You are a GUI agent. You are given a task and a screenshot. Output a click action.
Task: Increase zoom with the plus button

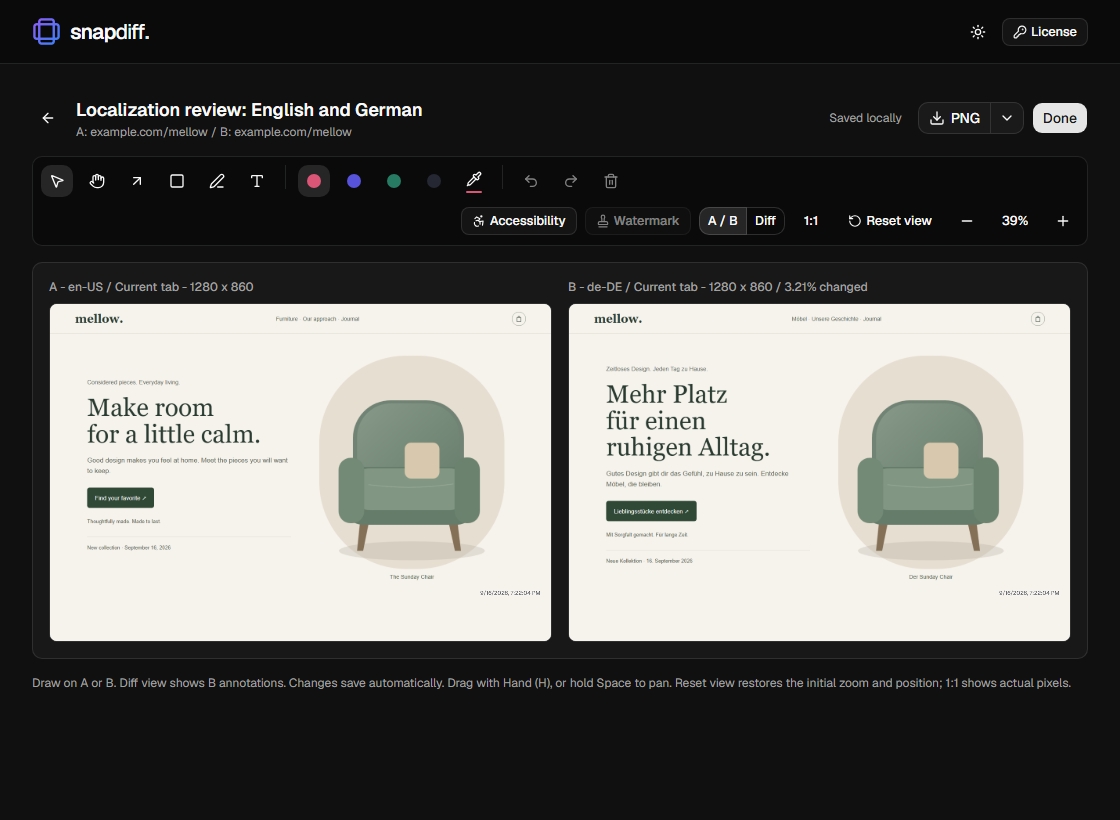[x=1062, y=221]
